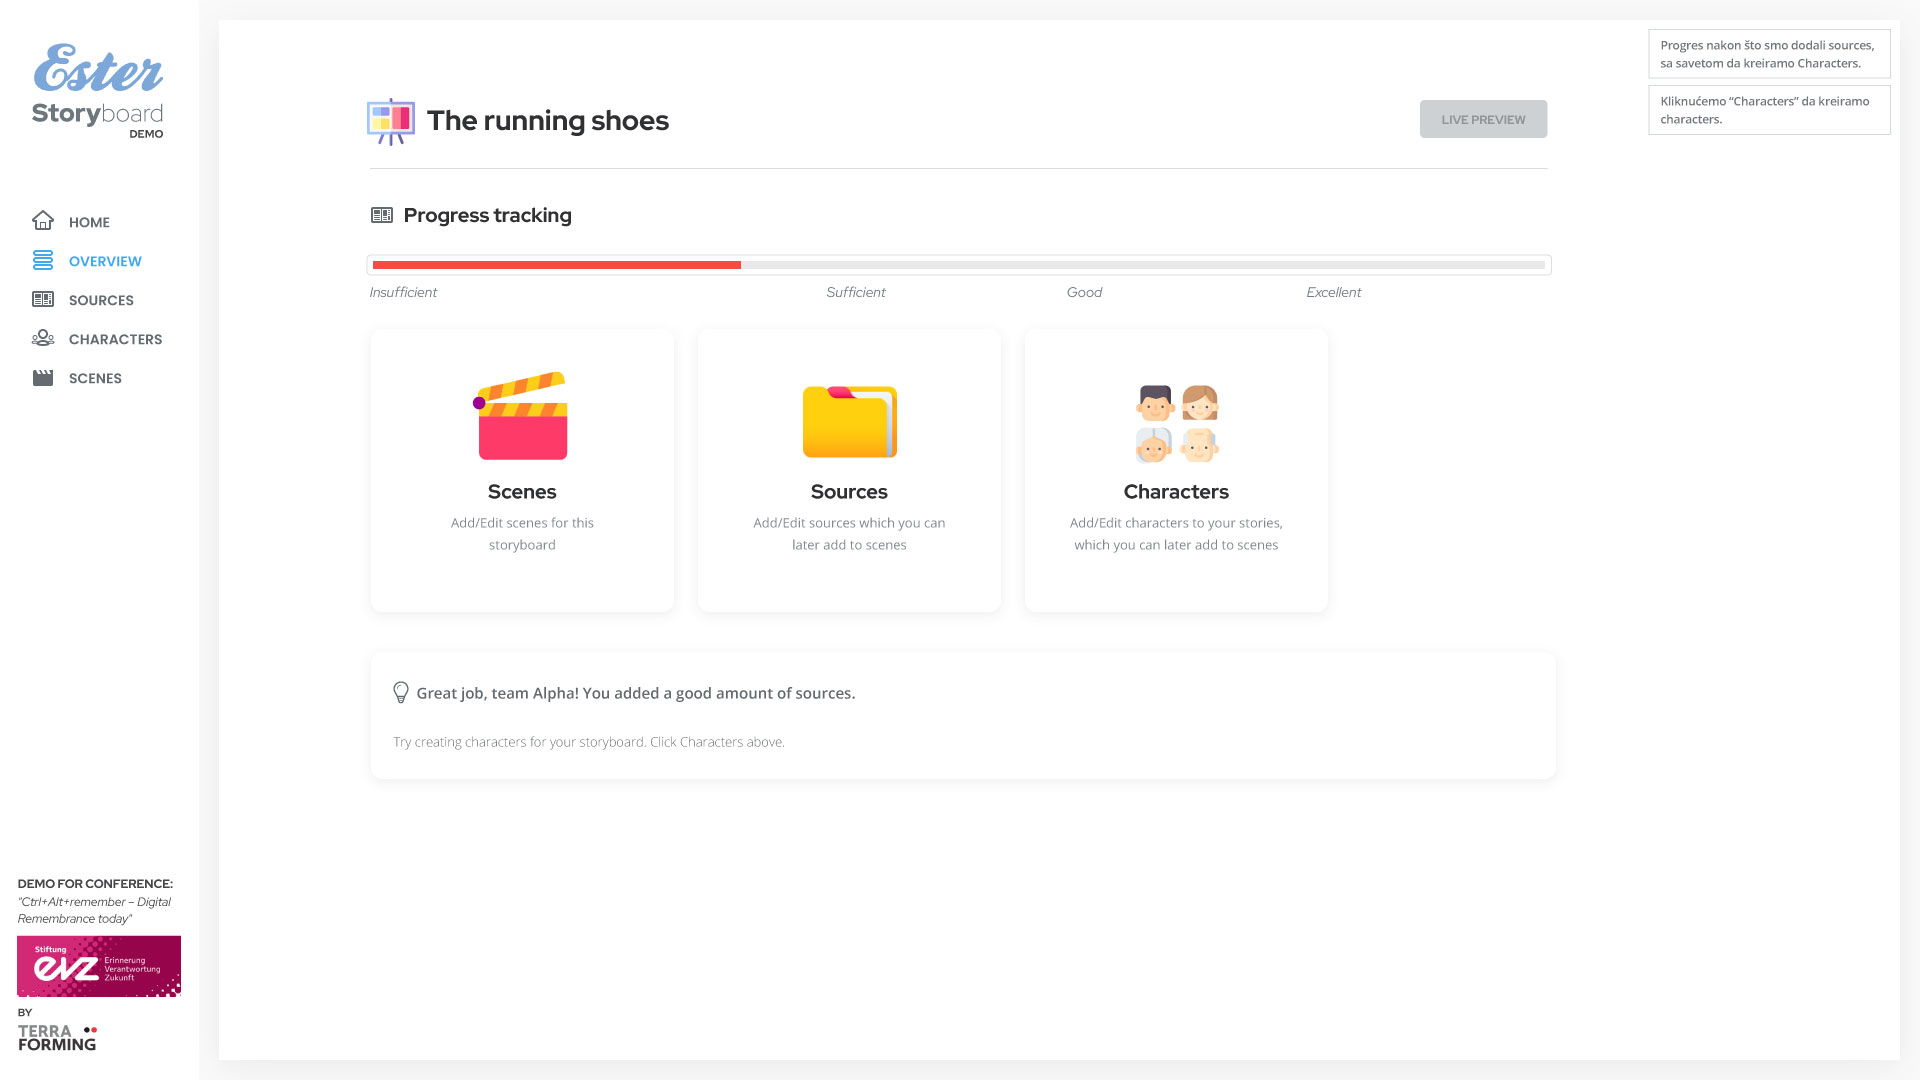The width and height of the screenshot is (1920, 1080).
Task: Click the yellow folder Sources card icon
Action: (849, 422)
